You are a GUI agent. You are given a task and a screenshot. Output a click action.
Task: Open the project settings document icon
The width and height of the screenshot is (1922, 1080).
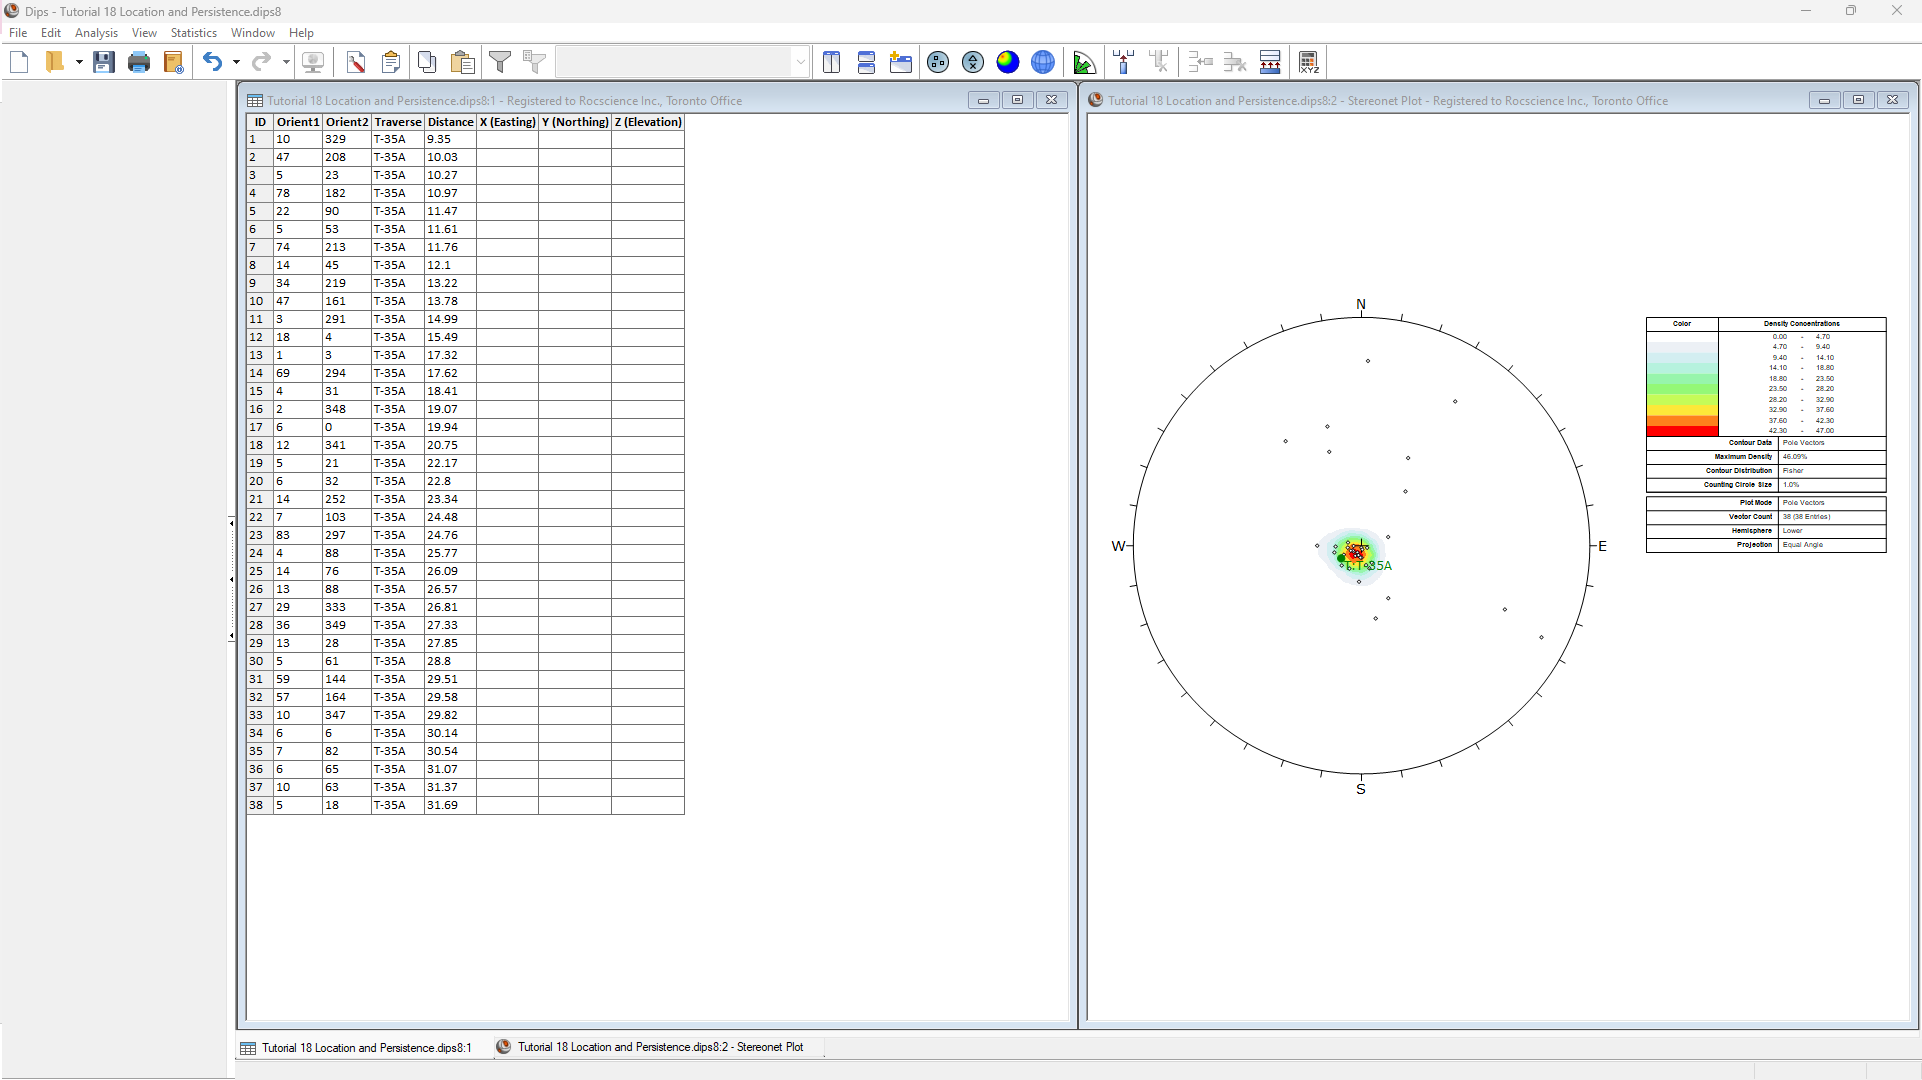point(174,62)
